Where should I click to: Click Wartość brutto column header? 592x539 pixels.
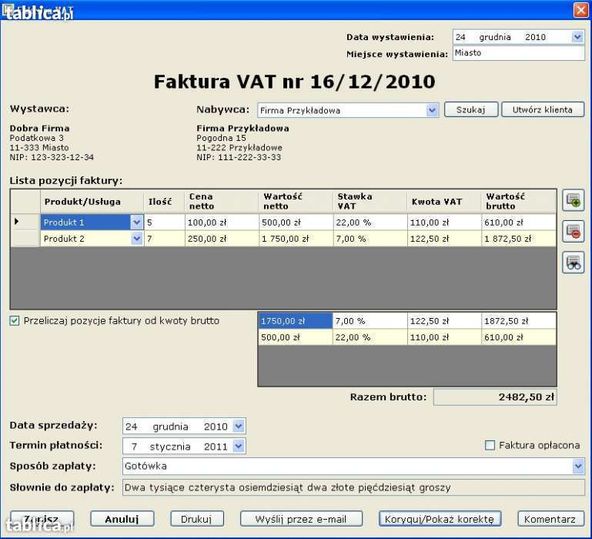[x=519, y=202]
